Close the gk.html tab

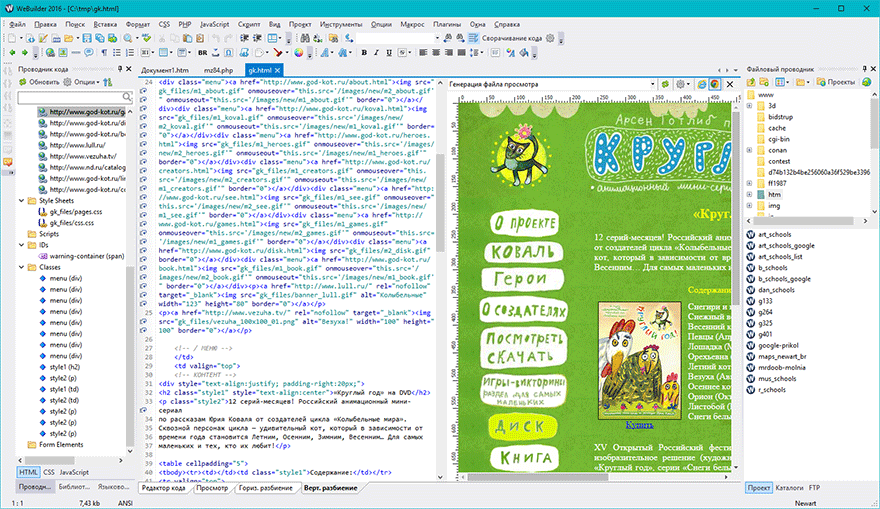pyautogui.click(x=277, y=70)
